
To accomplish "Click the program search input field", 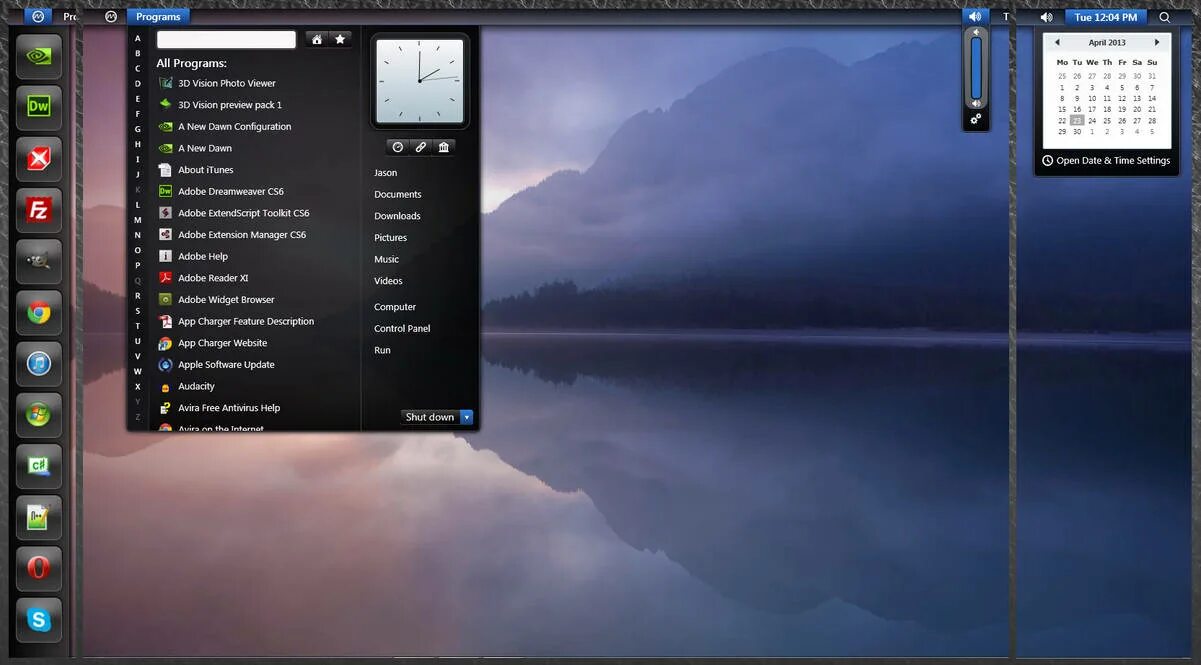I will (x=226, y=39).
